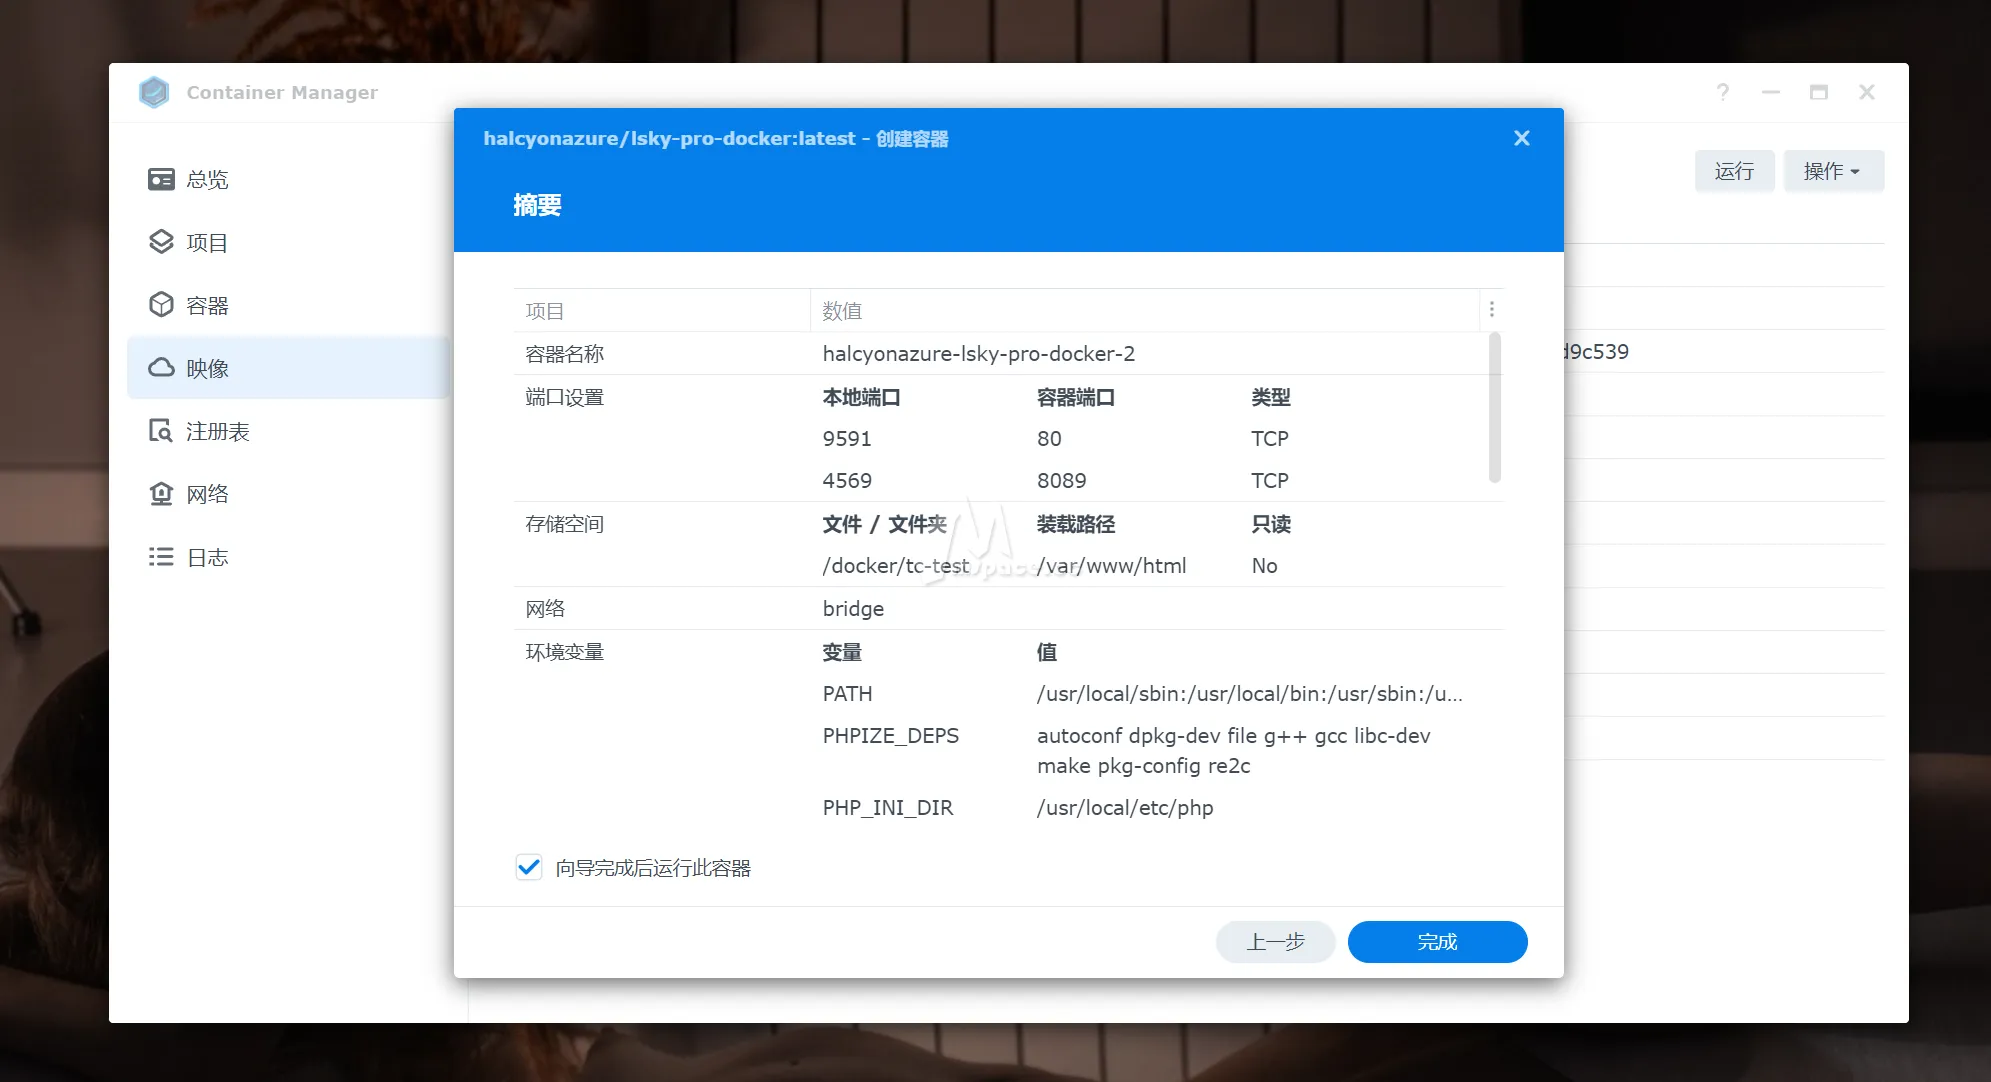Click the 环境变量 row label
1991x1082 pixels.
(564, 651)
